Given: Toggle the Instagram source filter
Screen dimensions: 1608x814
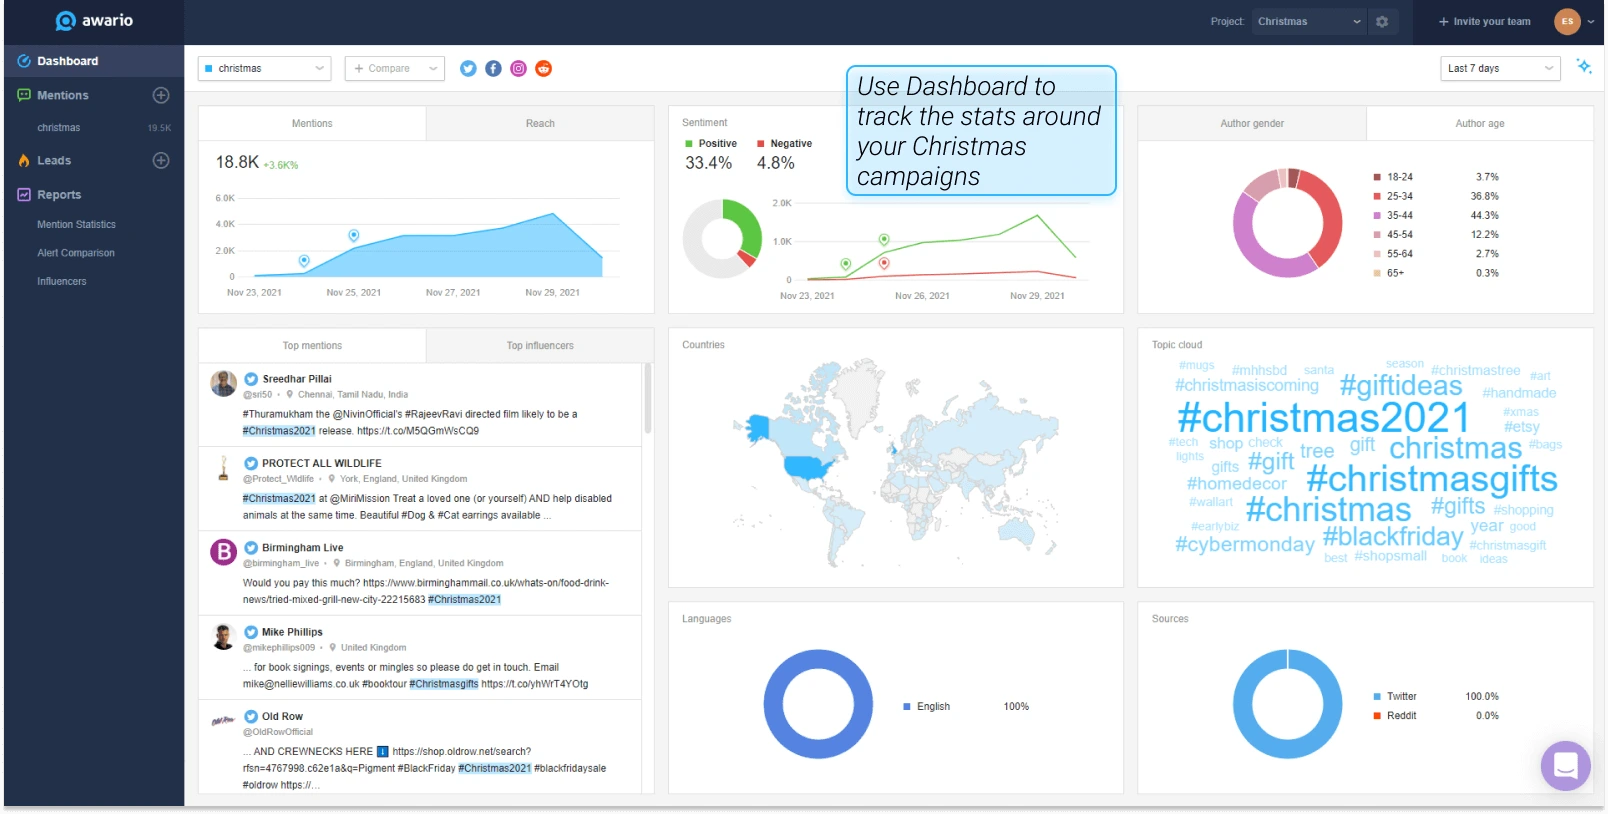Looking at the screenshot, I should (518, 68).
